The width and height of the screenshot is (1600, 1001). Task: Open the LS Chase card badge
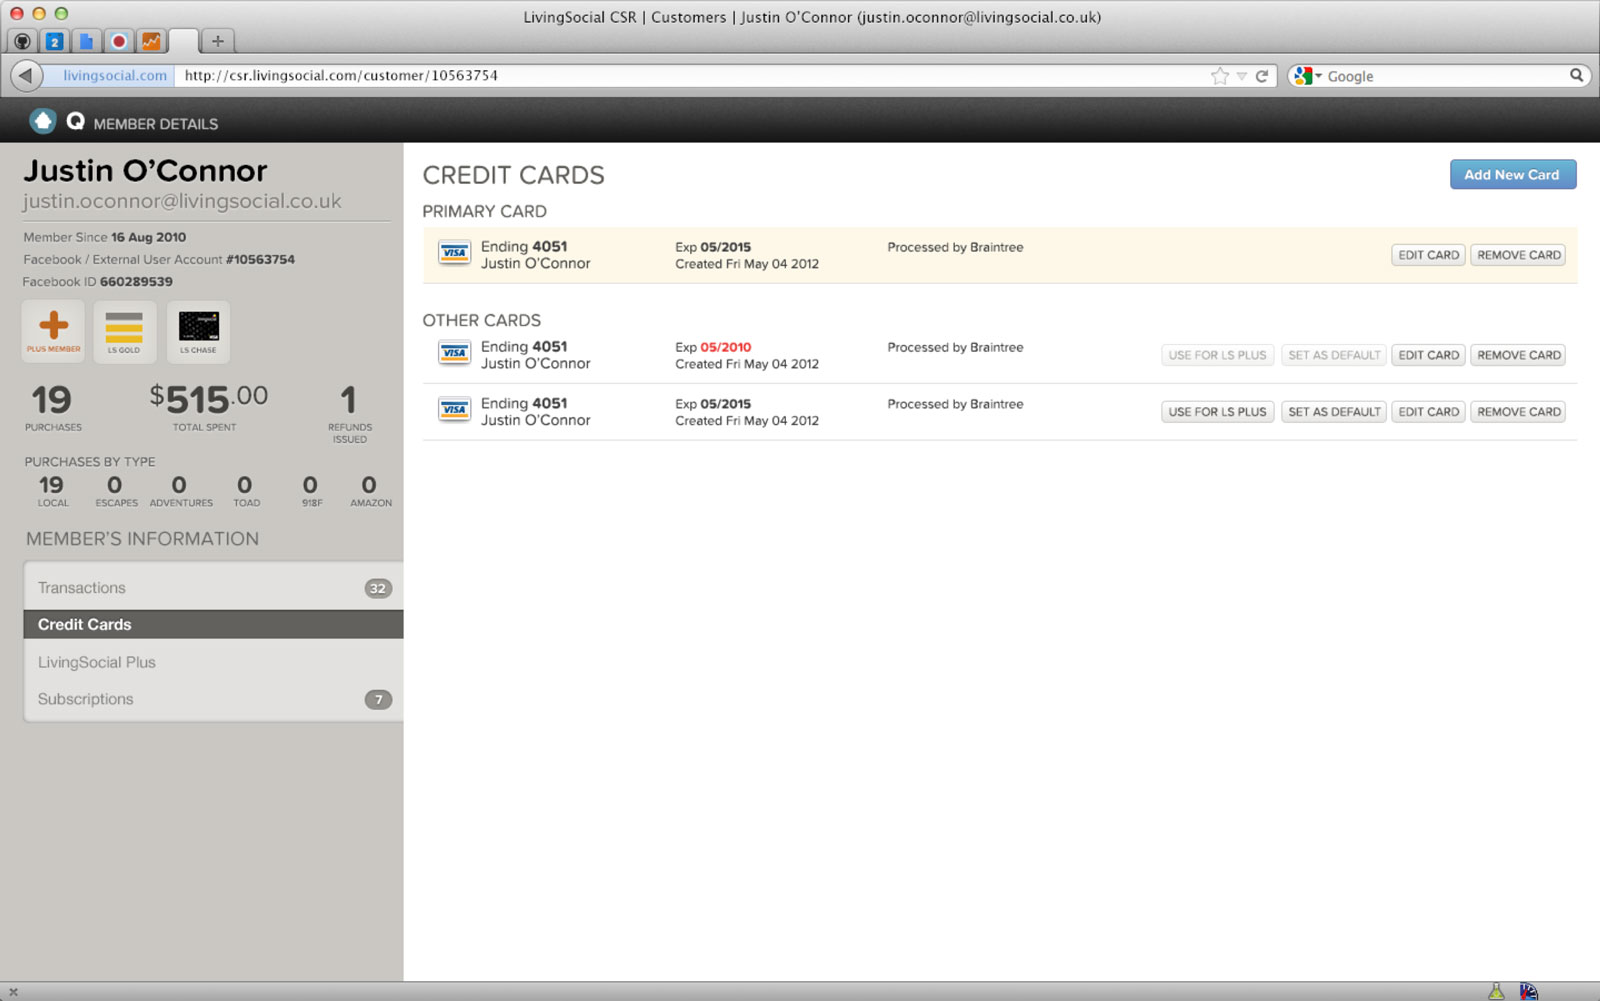[198, 331]
